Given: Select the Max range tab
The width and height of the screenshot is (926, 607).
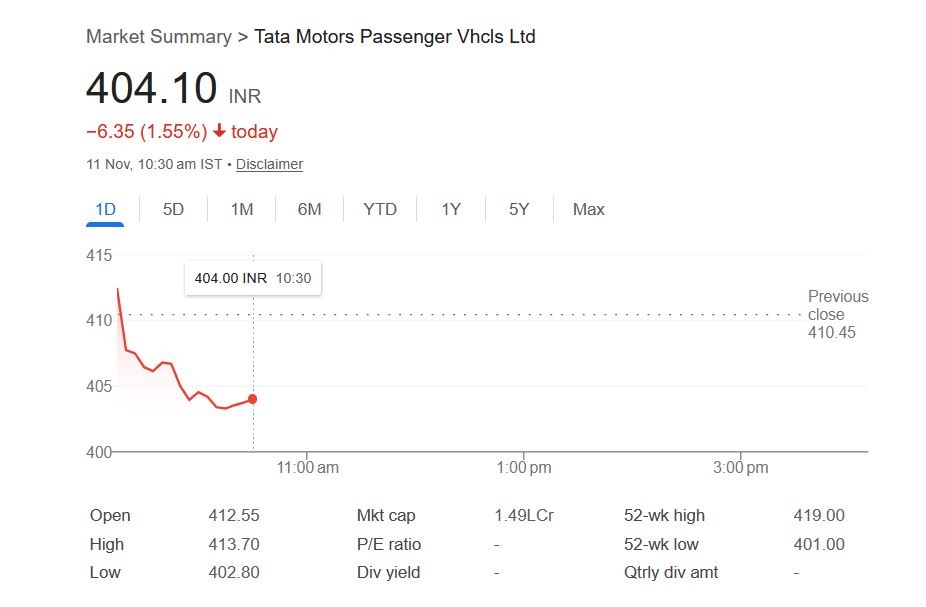Looking at the screenshot, I should point(588,209).
